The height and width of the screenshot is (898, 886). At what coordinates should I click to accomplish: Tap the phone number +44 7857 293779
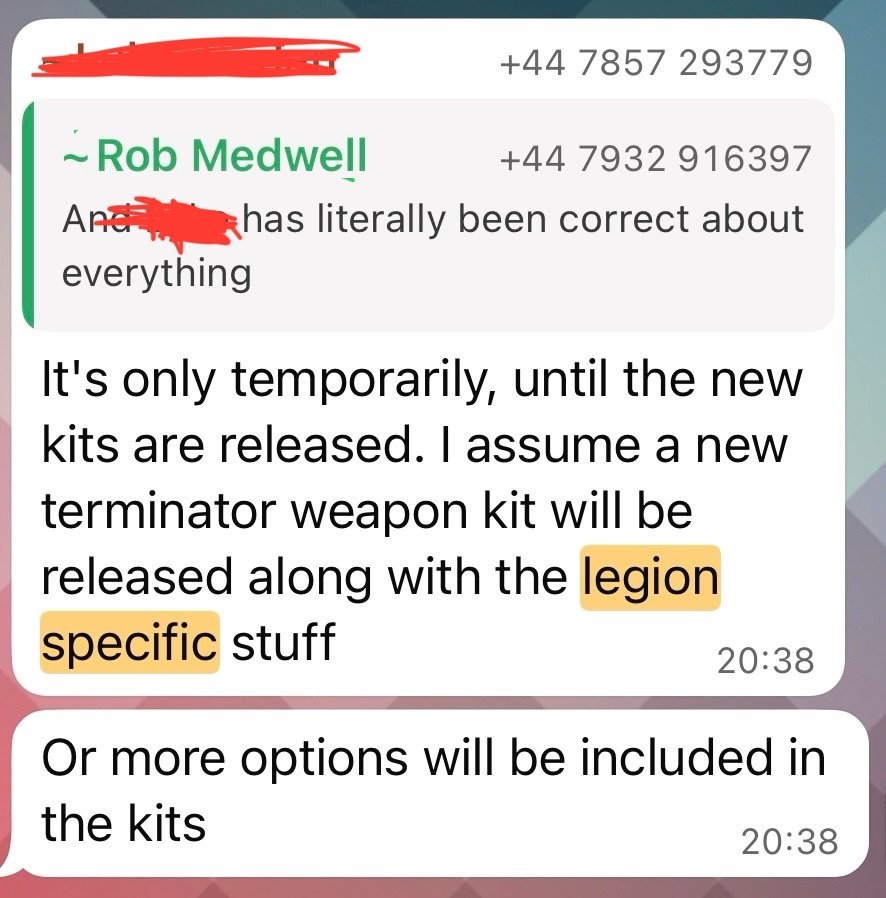(656, 62)
